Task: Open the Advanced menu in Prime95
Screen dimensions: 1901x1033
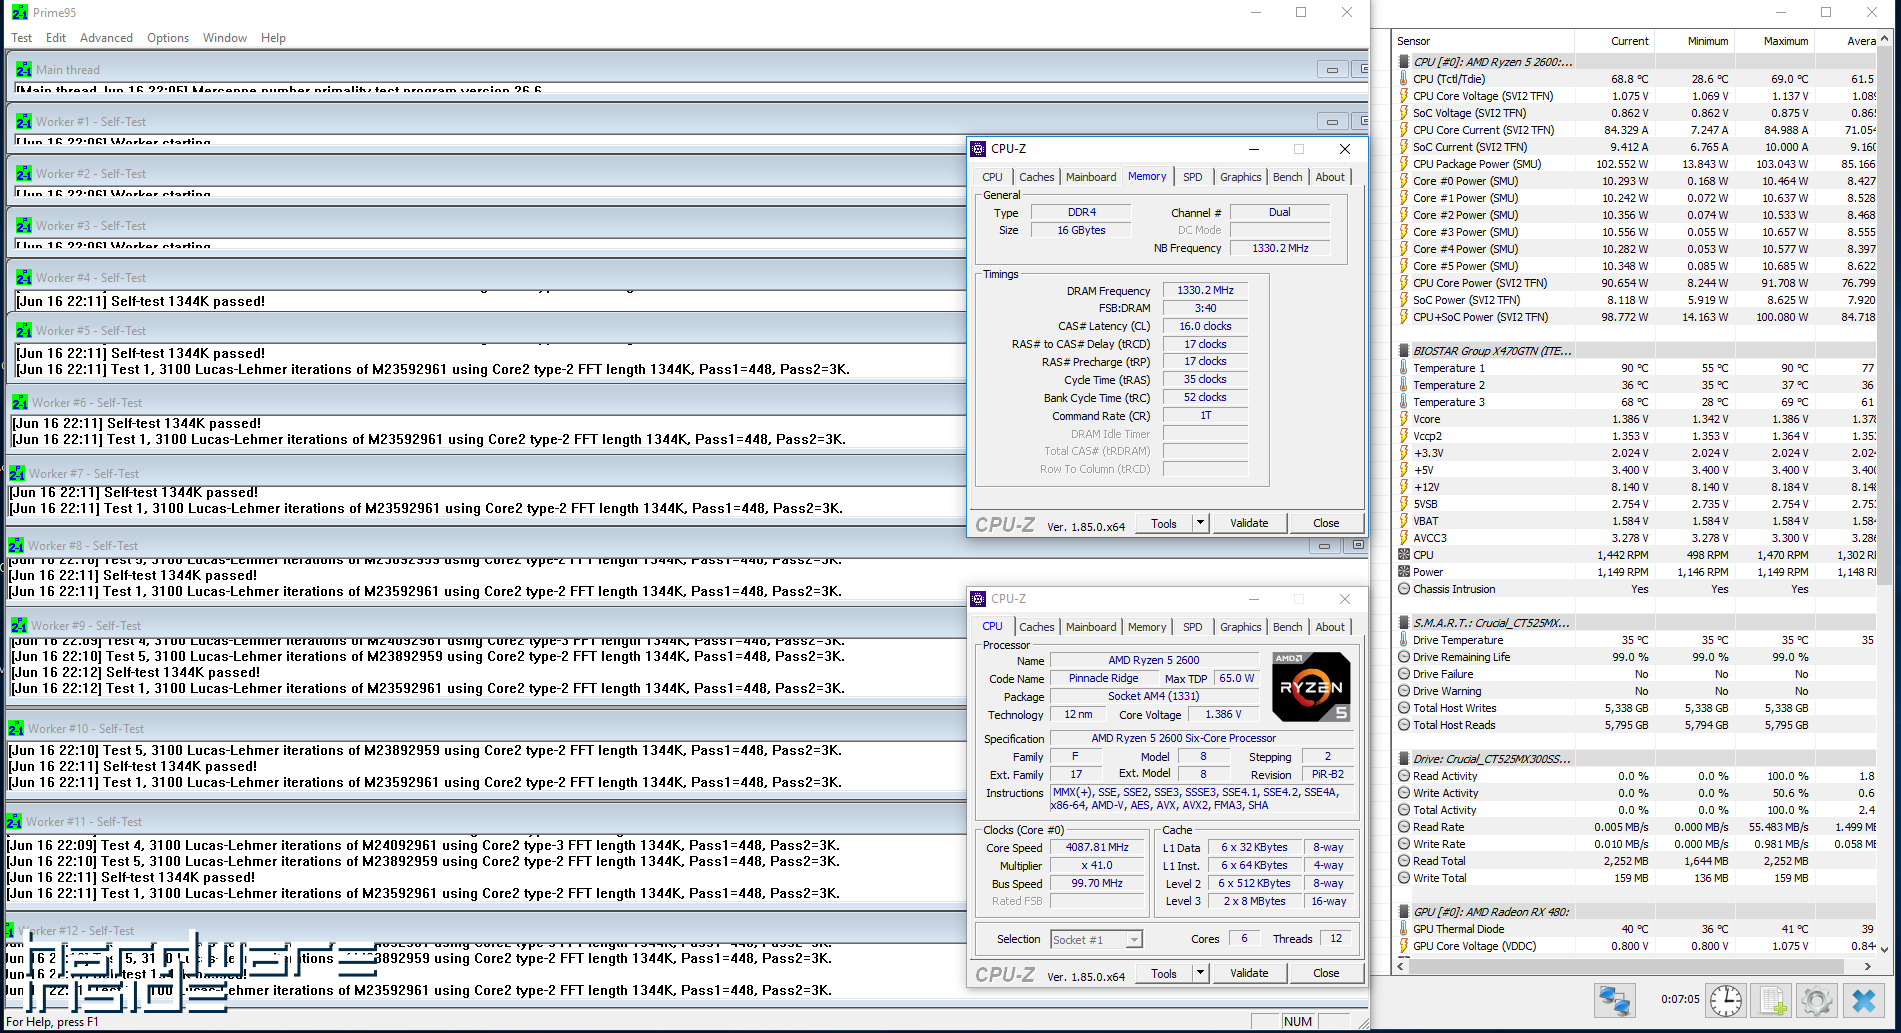Action: pos(106,38)
